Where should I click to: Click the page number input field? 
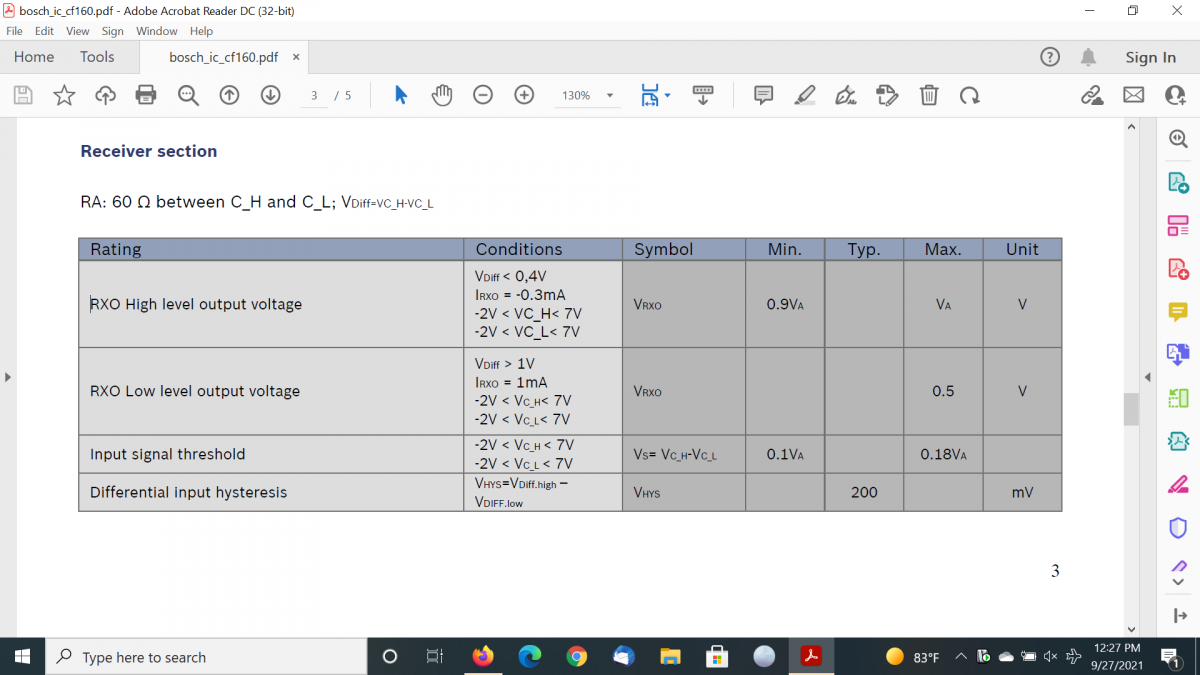click(314, 96)
